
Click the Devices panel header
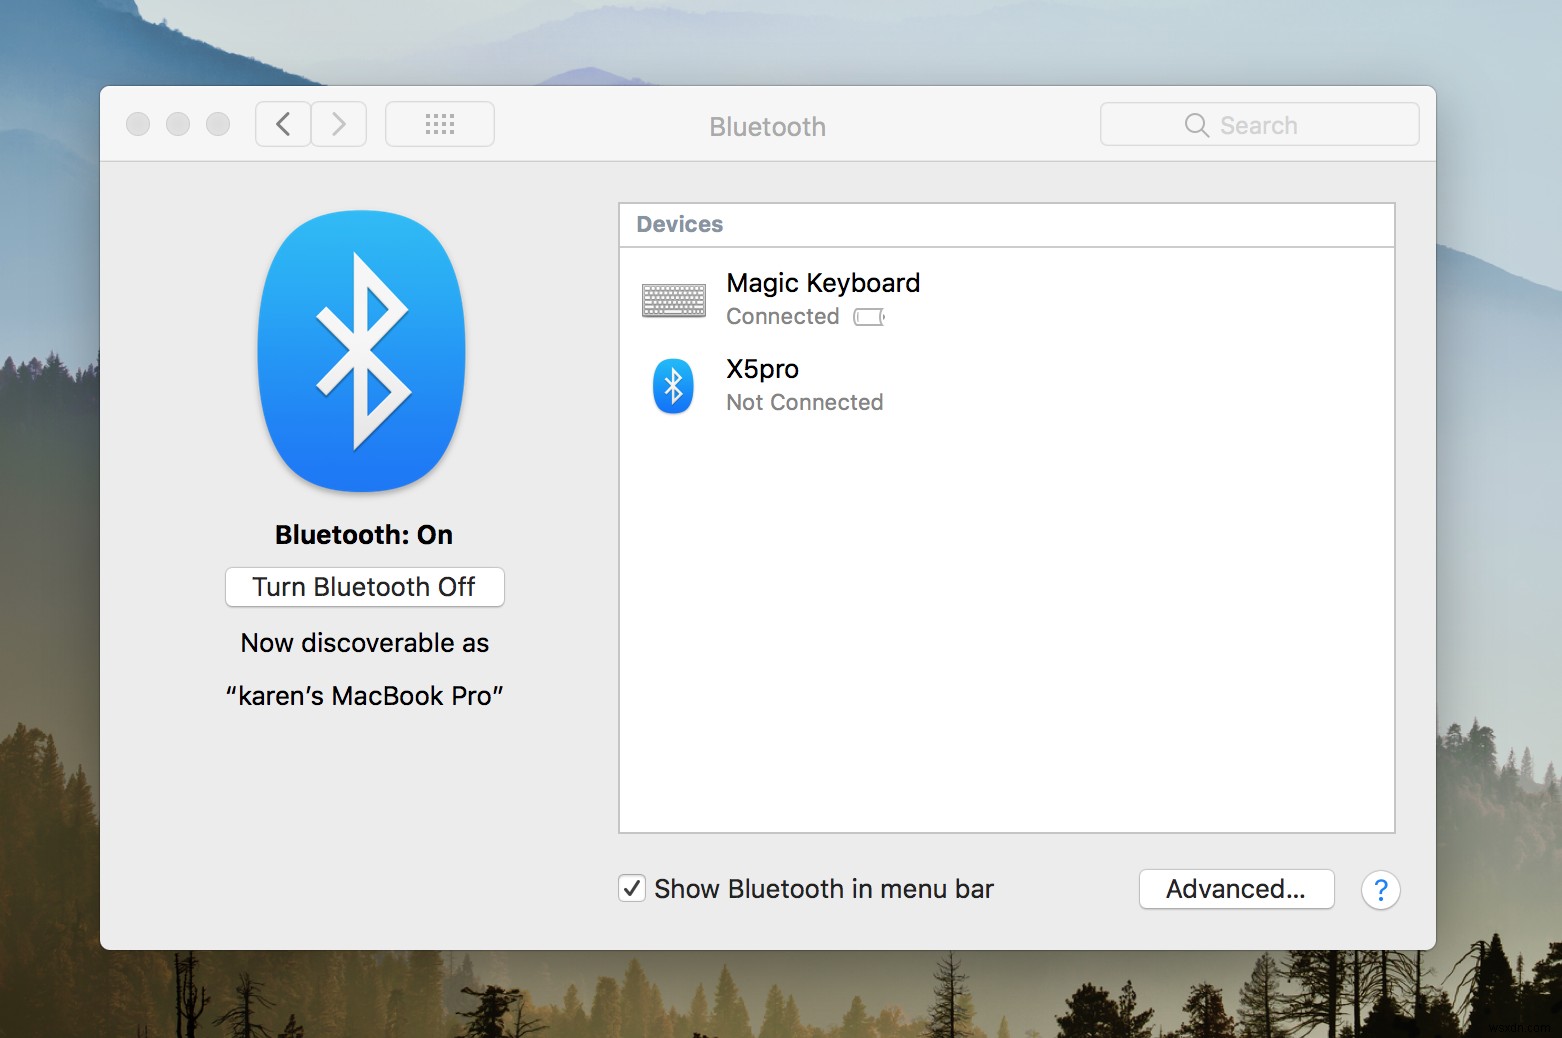[680, 224]
